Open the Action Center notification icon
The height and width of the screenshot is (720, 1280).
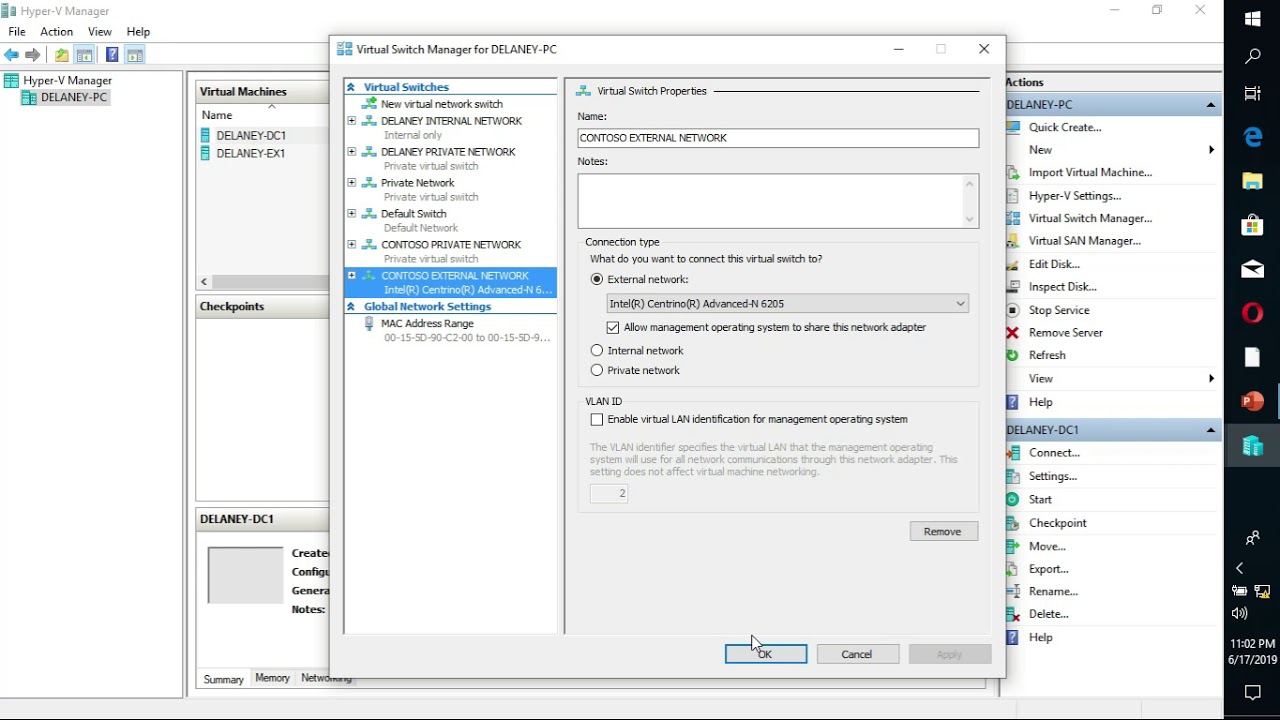(1252, 692)
